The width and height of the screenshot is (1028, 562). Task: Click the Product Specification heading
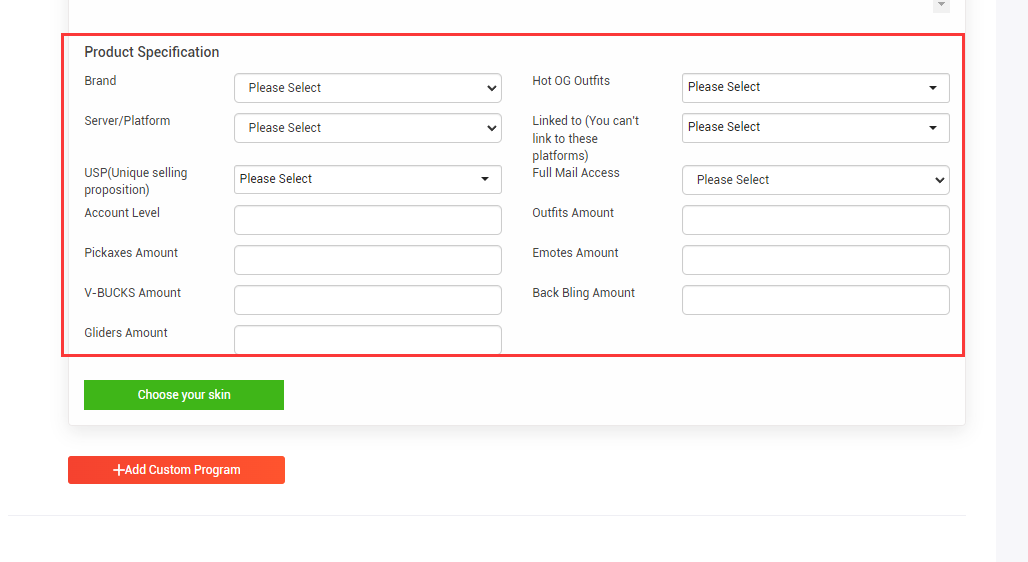(152, 52)
